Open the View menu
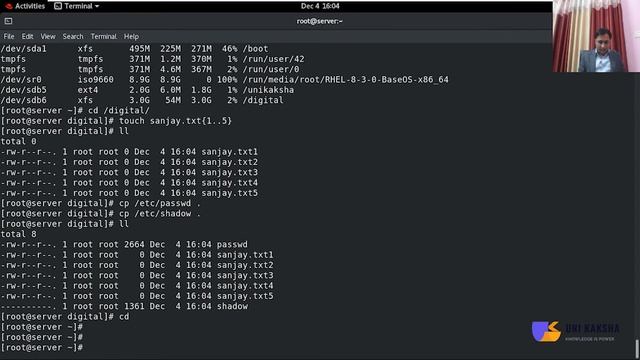 pos(48,36)
